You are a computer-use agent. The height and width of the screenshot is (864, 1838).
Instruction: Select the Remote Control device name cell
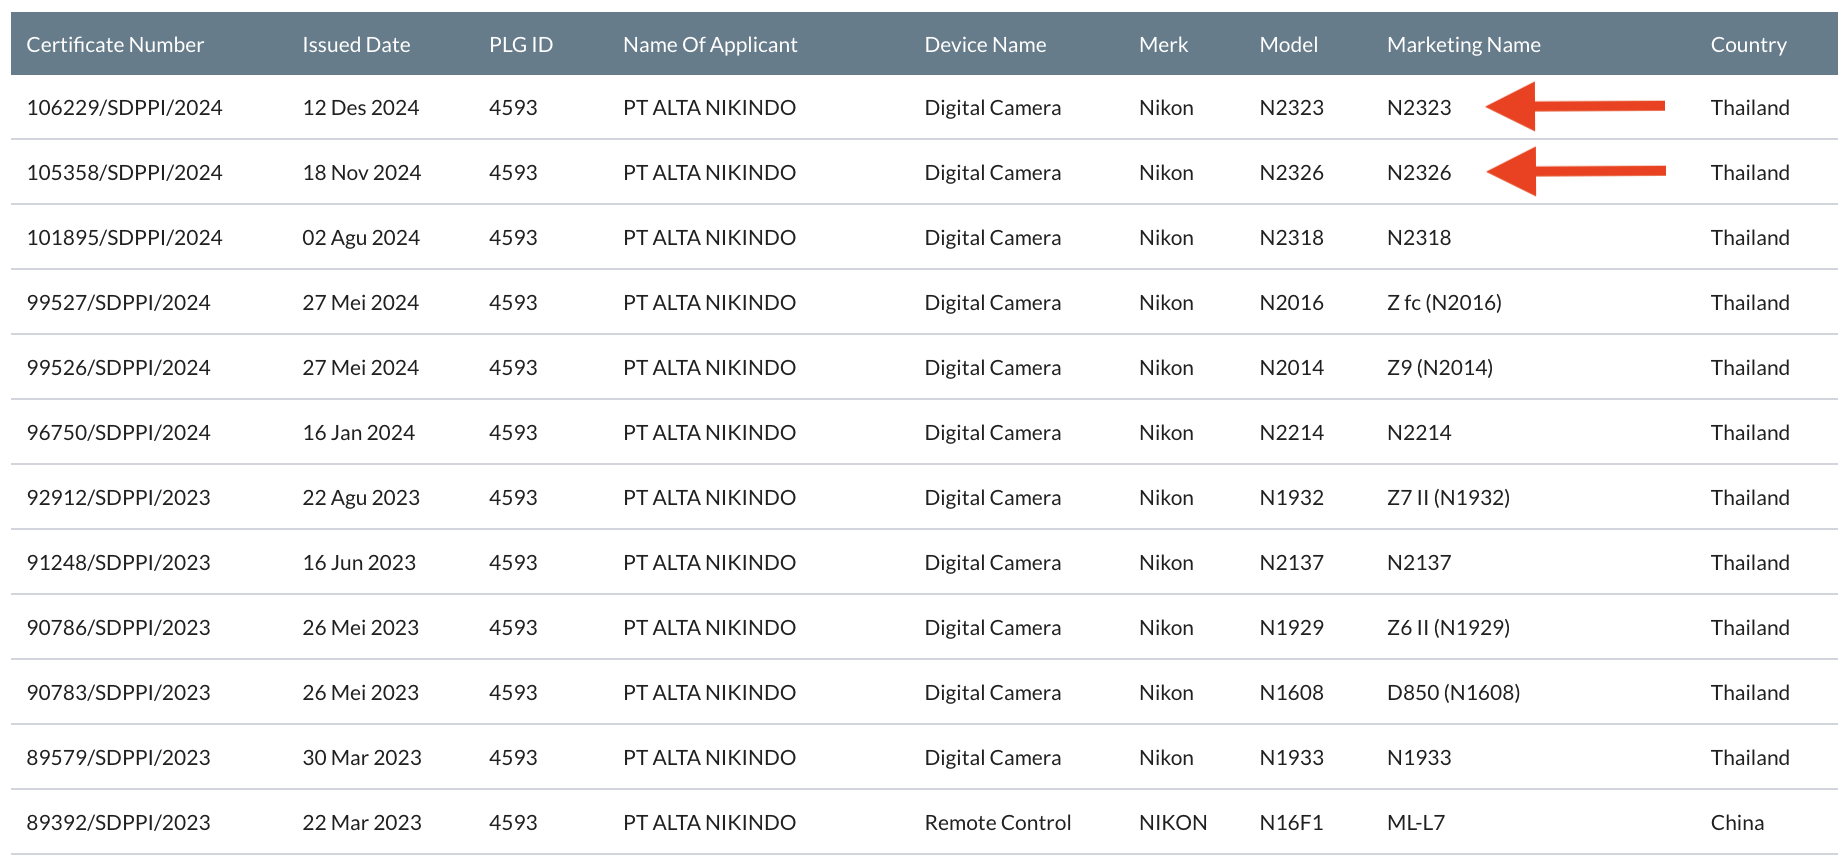coord(997,823)
